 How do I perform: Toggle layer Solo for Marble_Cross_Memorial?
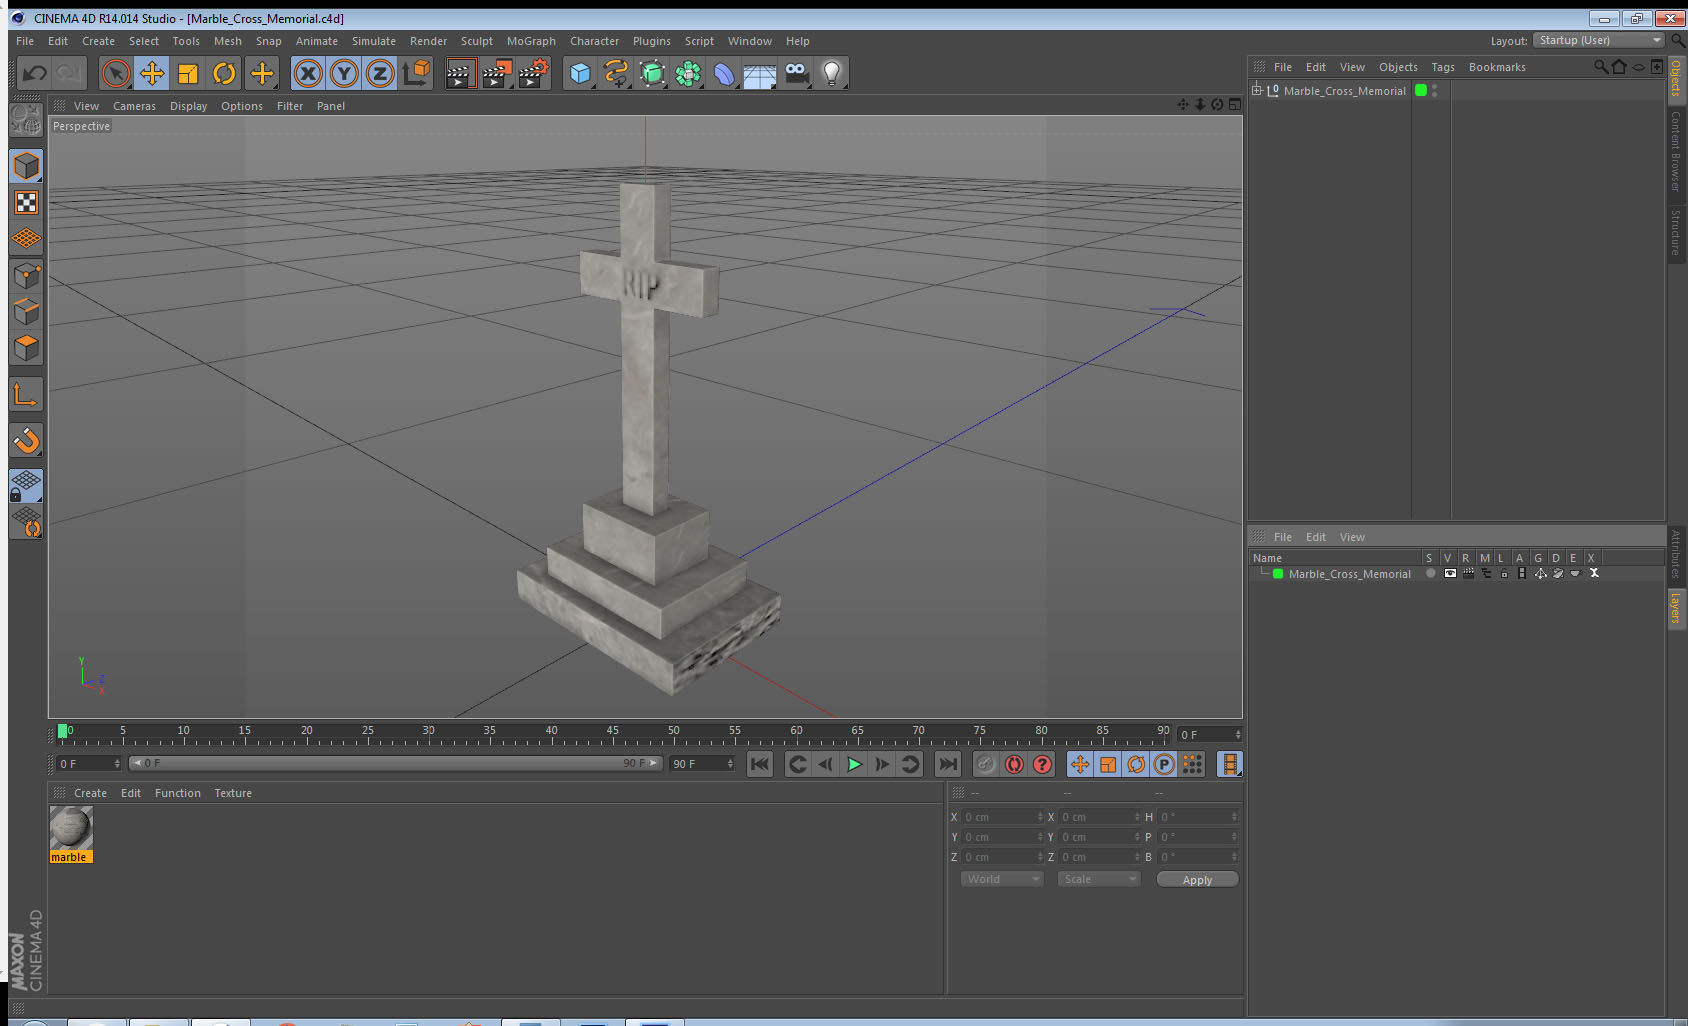[x=1431, y=573]
